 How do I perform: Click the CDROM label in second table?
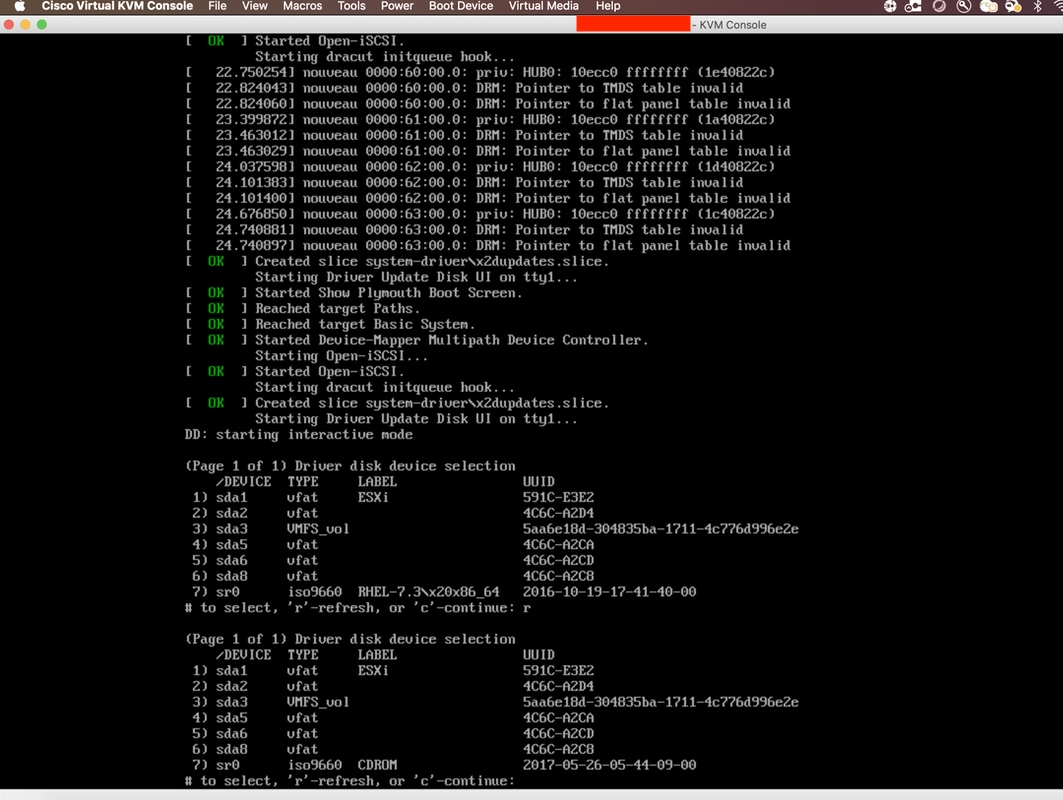pos(378,765)
